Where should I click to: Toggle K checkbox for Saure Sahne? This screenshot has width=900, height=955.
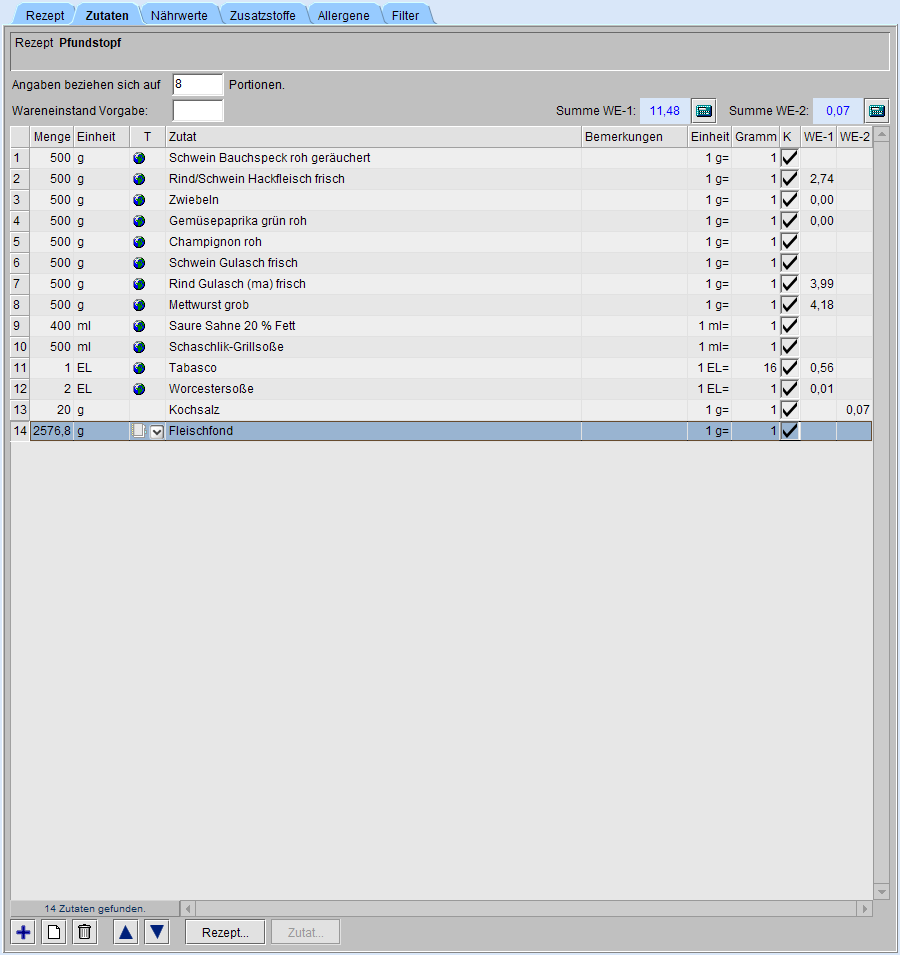pyautogui.click(x=790, y=326)
